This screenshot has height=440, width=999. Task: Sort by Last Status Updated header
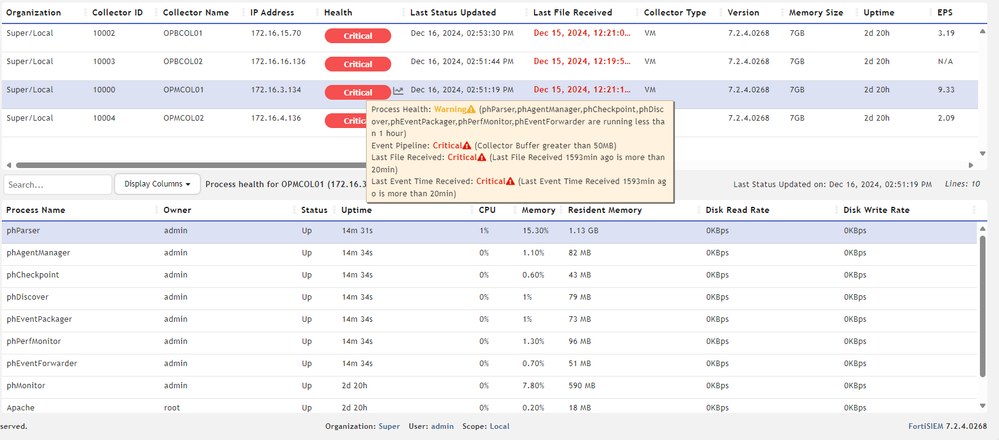(453, 13)
